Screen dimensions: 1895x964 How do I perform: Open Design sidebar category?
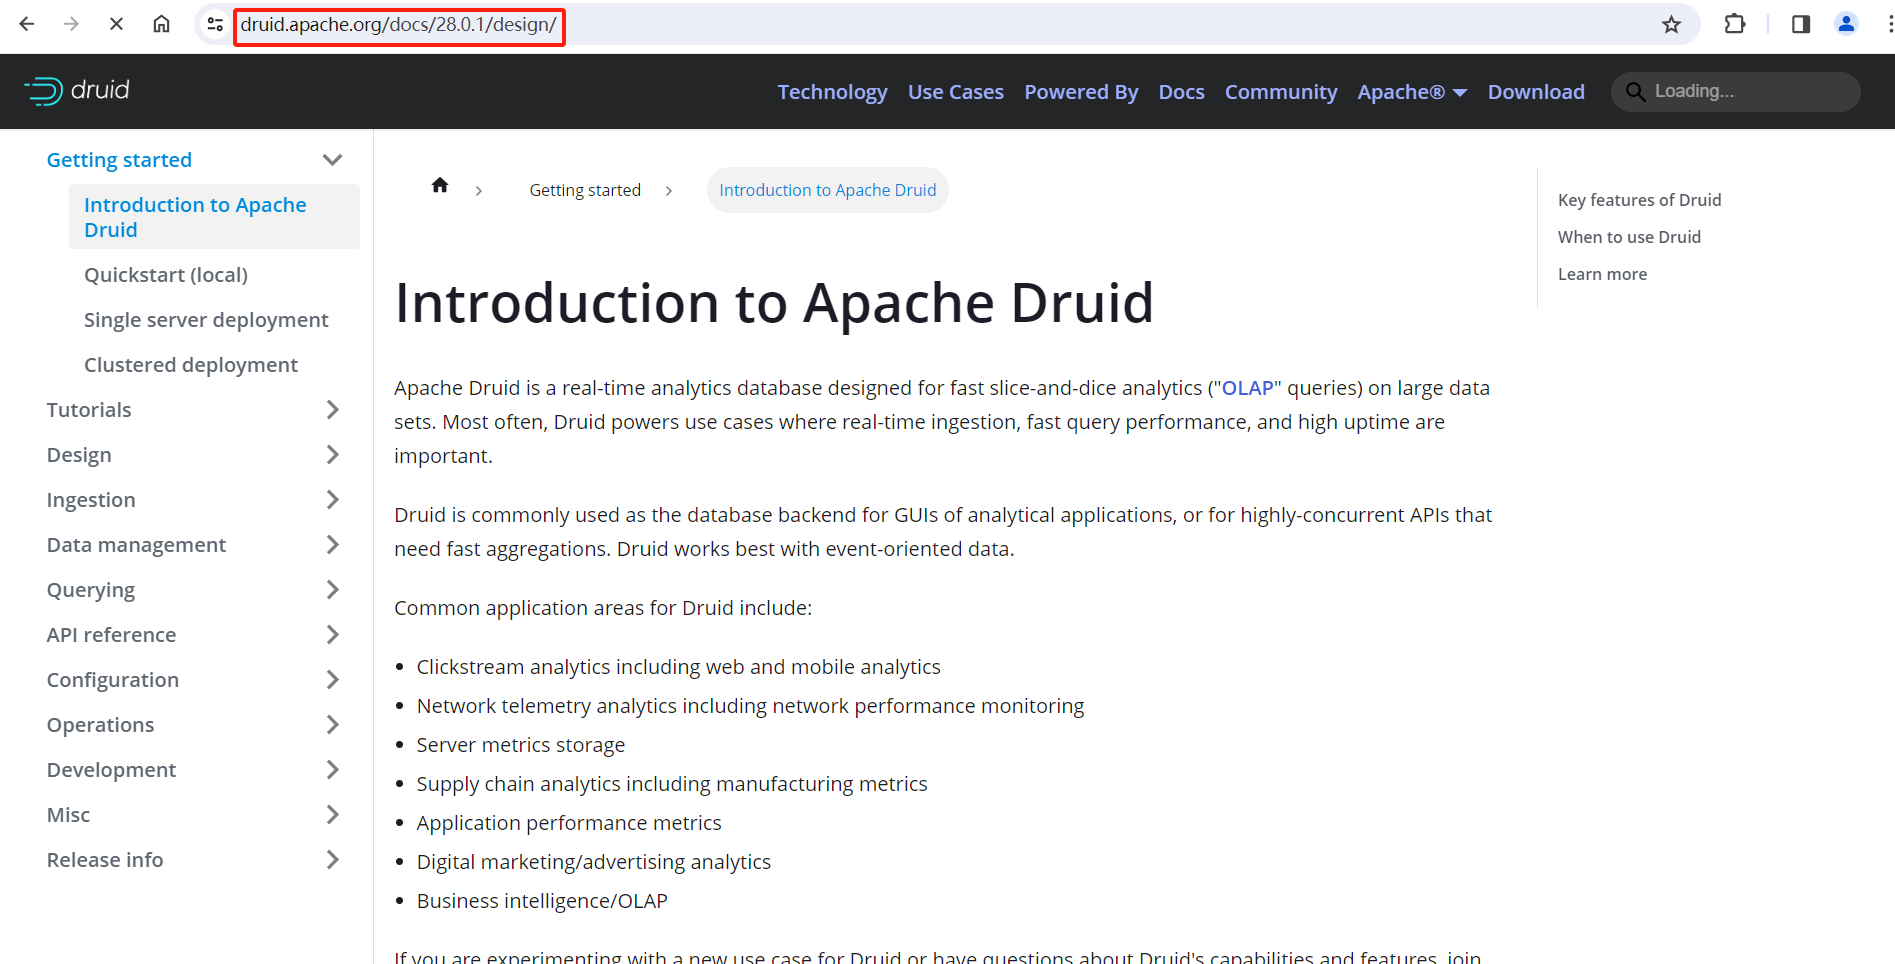(79, 455)
